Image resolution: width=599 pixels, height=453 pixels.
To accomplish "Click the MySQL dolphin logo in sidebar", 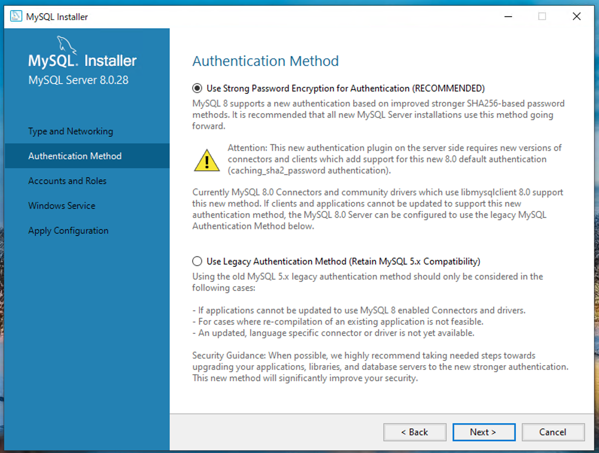I will pos(66,45).
